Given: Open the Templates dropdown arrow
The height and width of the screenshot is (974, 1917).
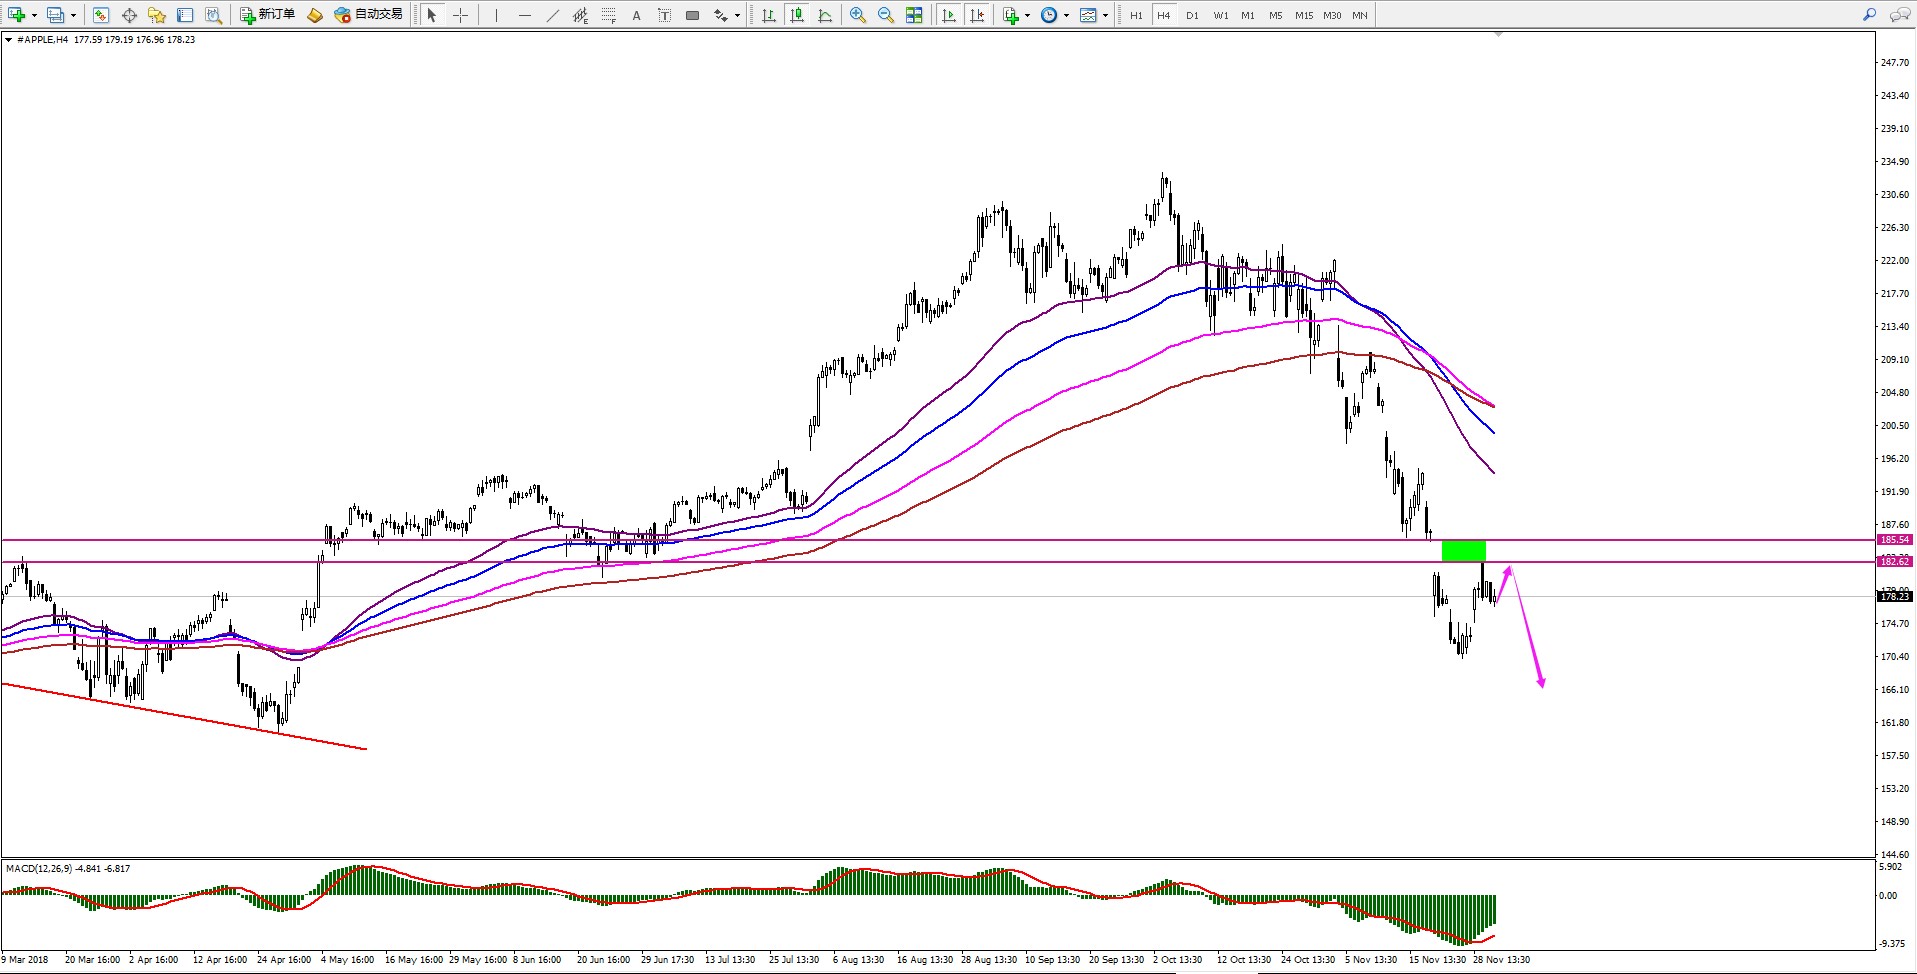Looking at the screenshot, I should point(1105,15).
